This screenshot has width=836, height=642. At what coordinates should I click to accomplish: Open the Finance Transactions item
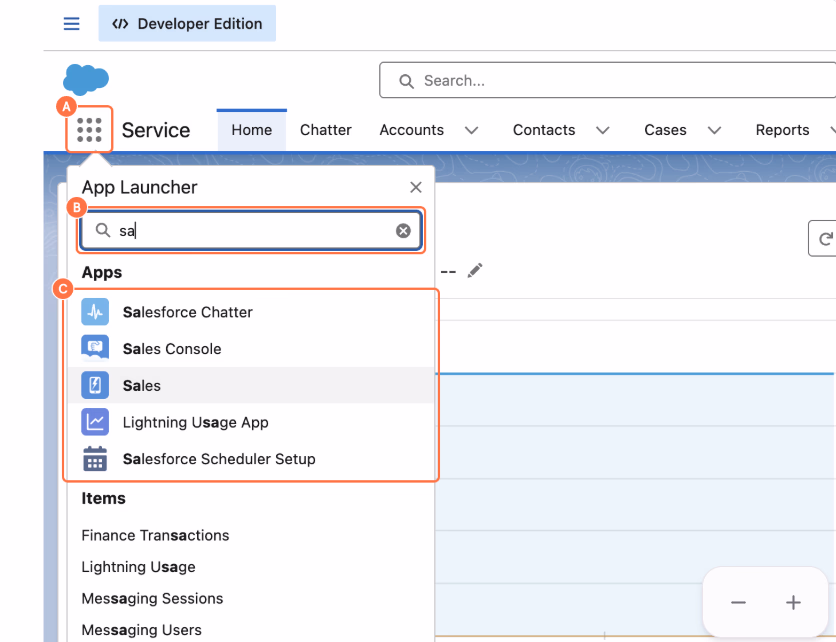pos(155,535)
